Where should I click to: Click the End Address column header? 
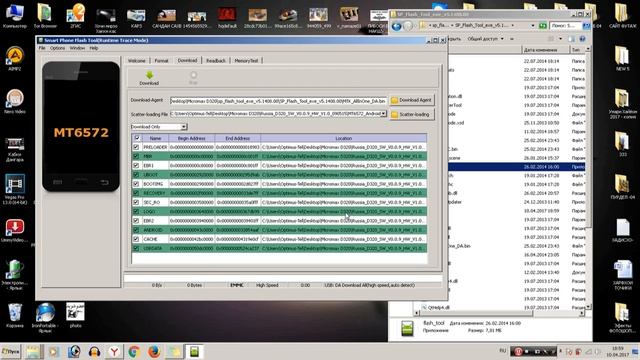click(x=238, y=138)
